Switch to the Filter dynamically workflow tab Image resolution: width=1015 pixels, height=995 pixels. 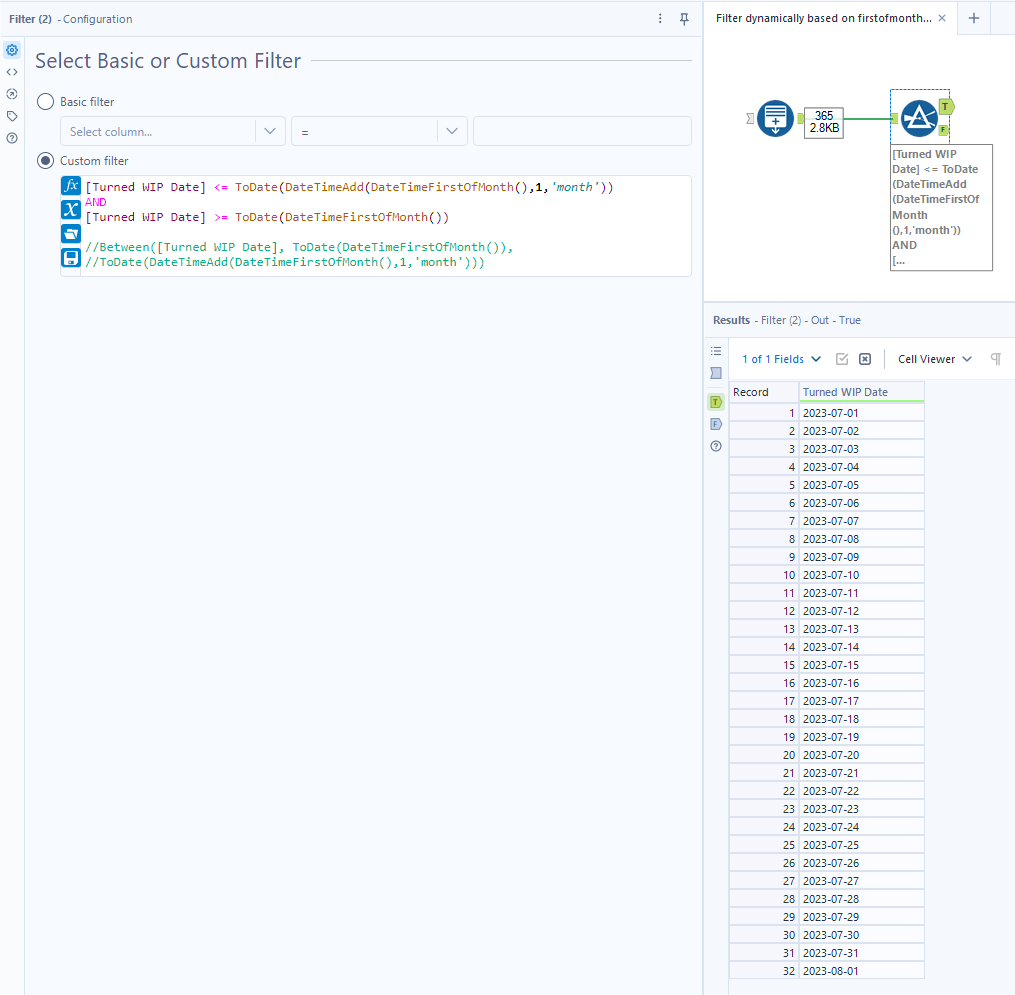(820, 18)
